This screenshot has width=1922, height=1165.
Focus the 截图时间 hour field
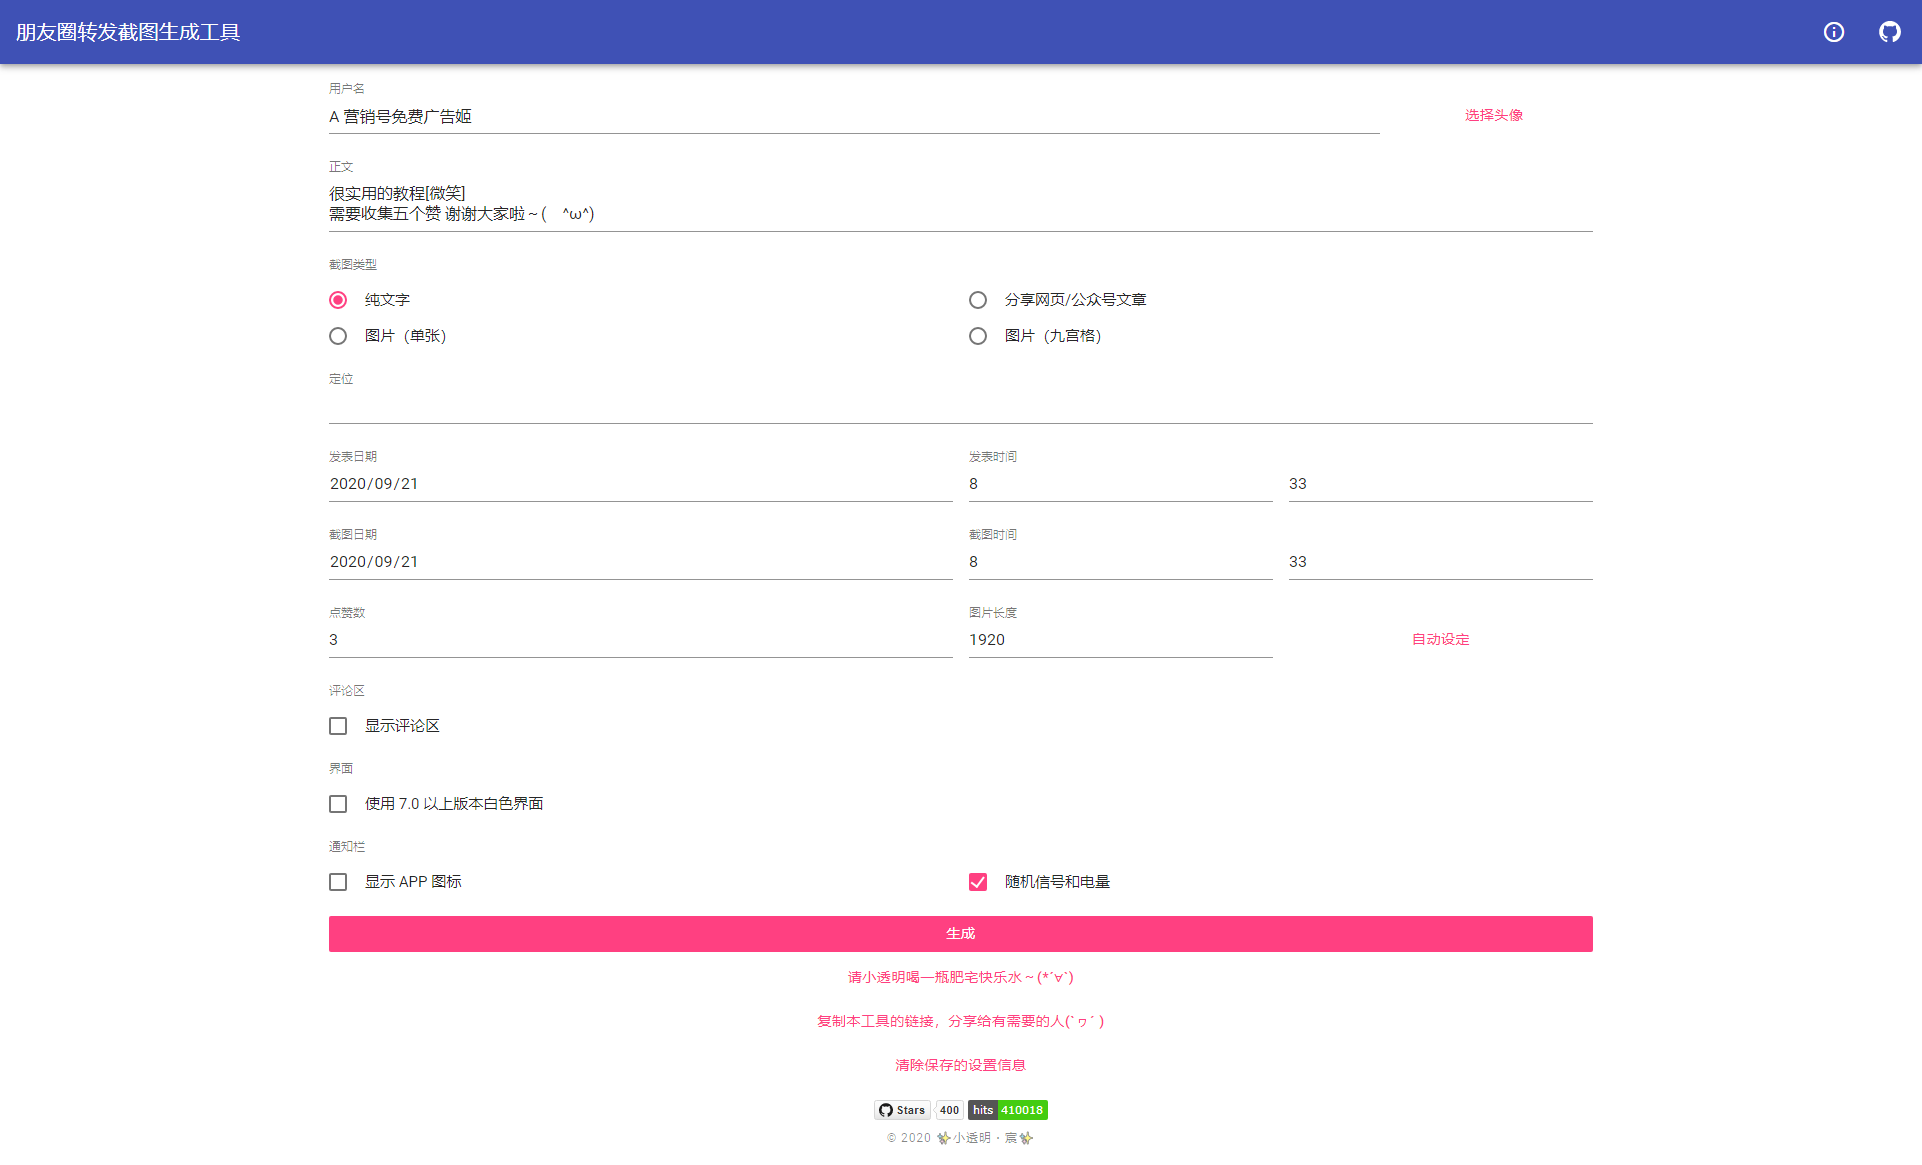(x=1121, y=562)
